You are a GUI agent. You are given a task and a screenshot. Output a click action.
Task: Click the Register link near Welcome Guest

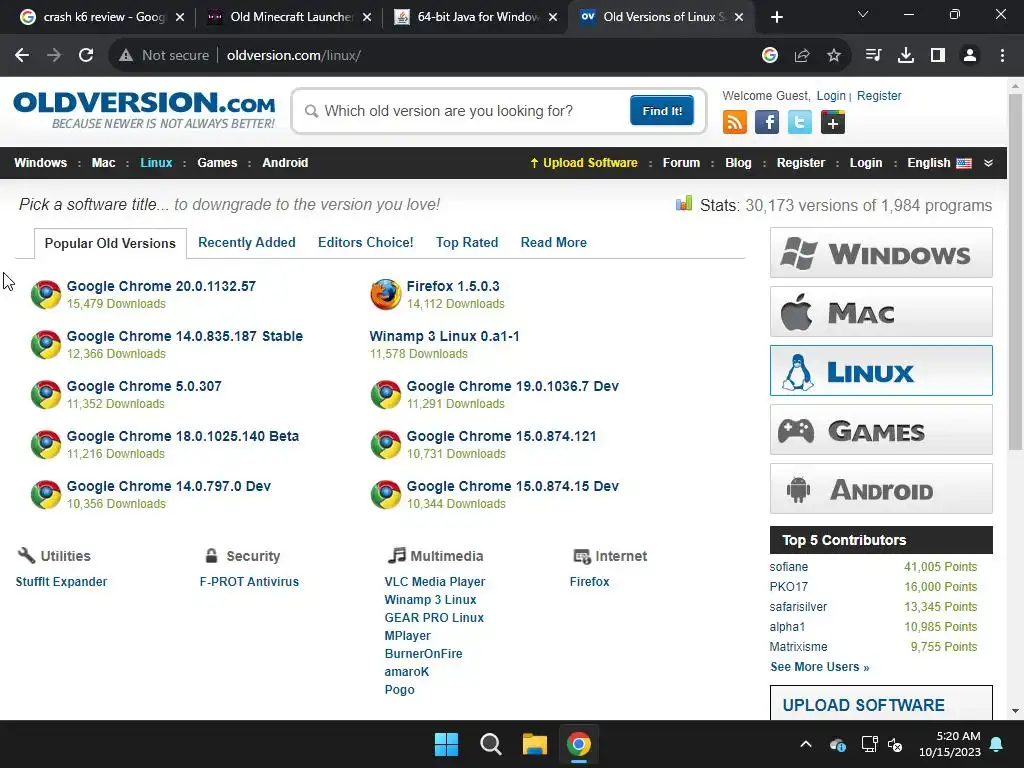click(879, 95)
